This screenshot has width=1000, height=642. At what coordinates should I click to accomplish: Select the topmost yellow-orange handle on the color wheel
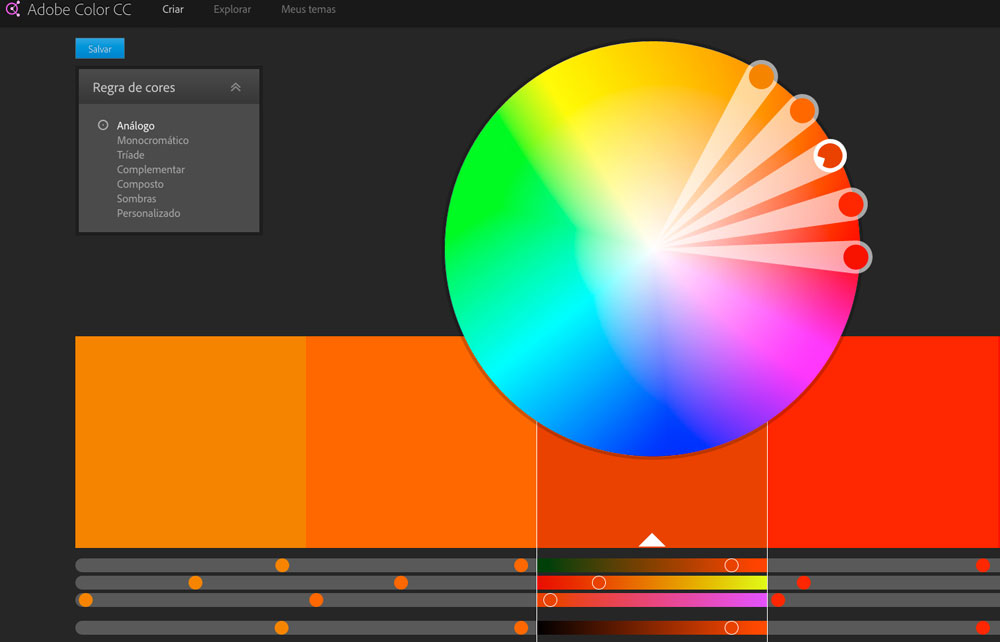pos(761,76)
